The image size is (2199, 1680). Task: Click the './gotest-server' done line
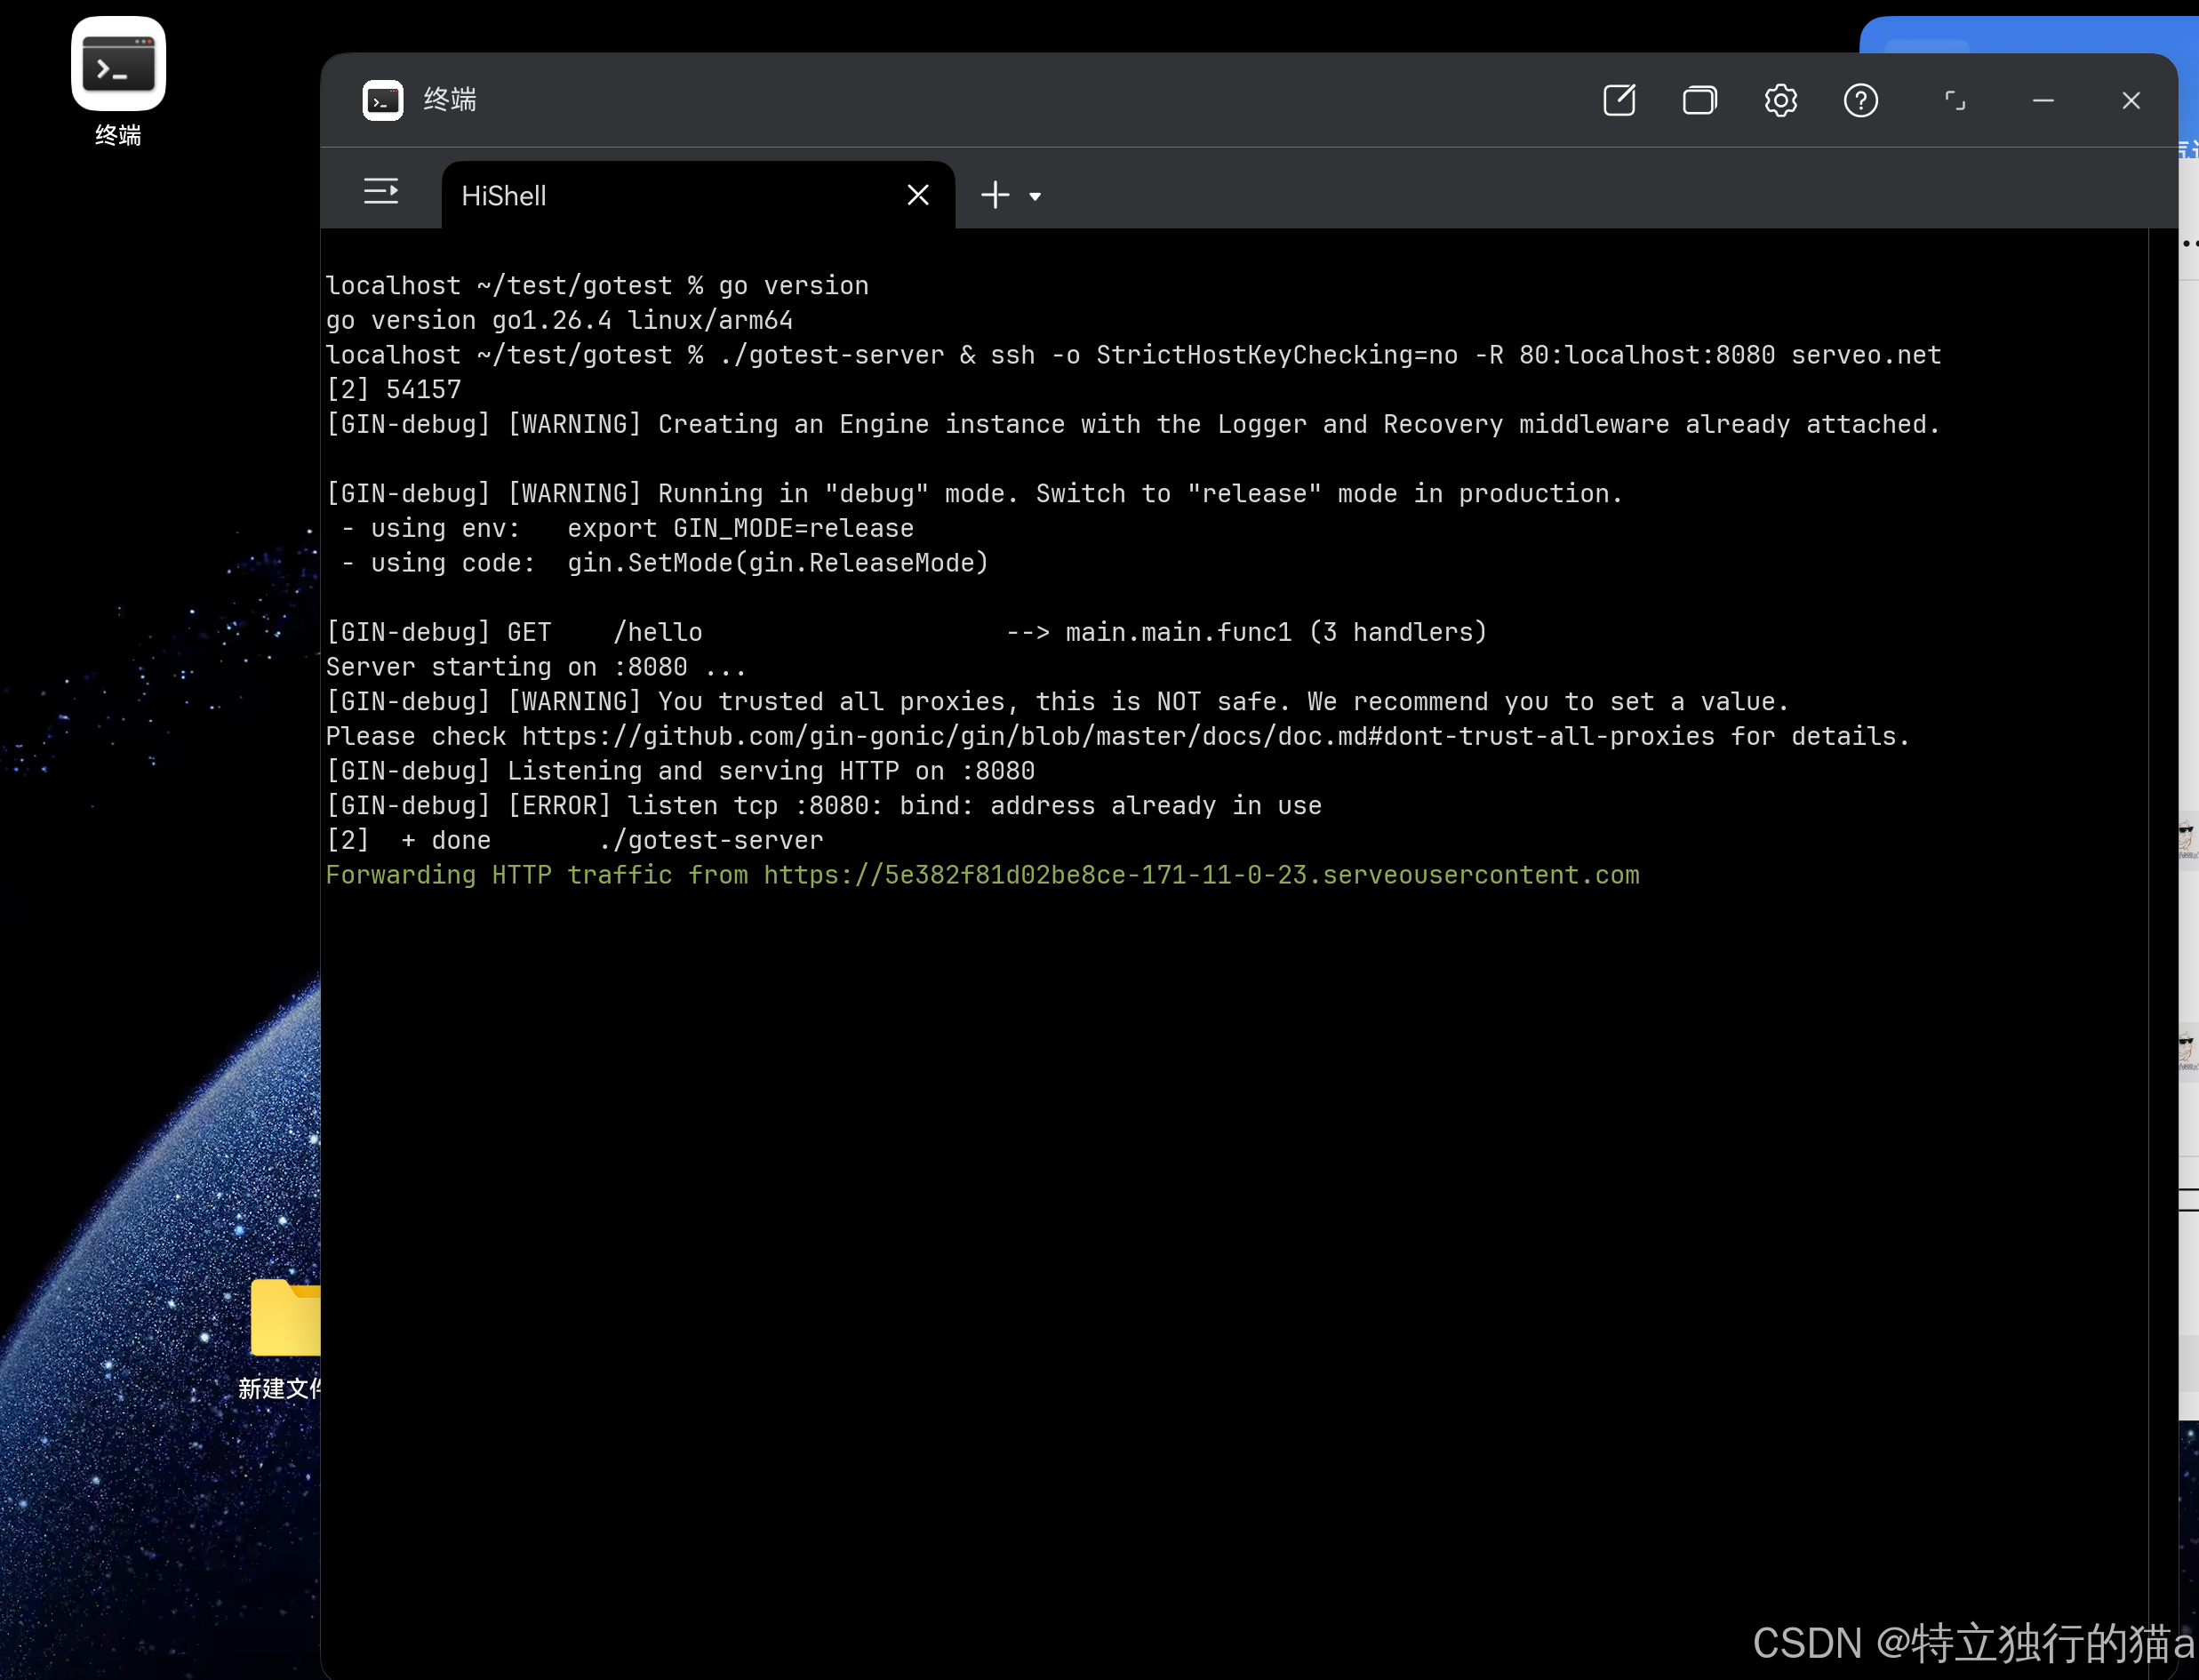pyautogui.click(x=575, y=840)
